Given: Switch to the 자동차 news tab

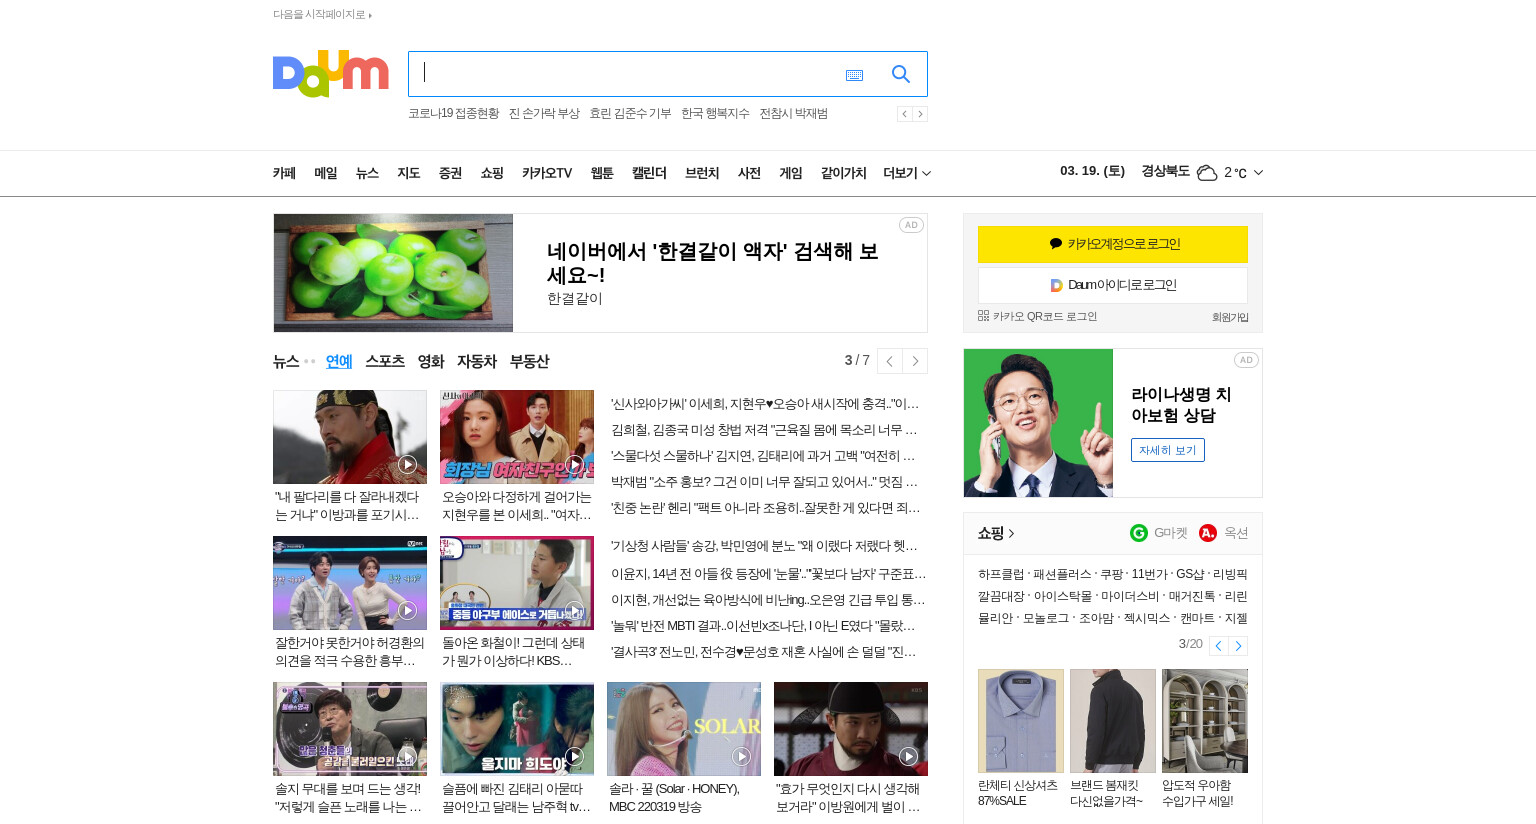Looking at the screenshot, I should (x=477, y=361).
